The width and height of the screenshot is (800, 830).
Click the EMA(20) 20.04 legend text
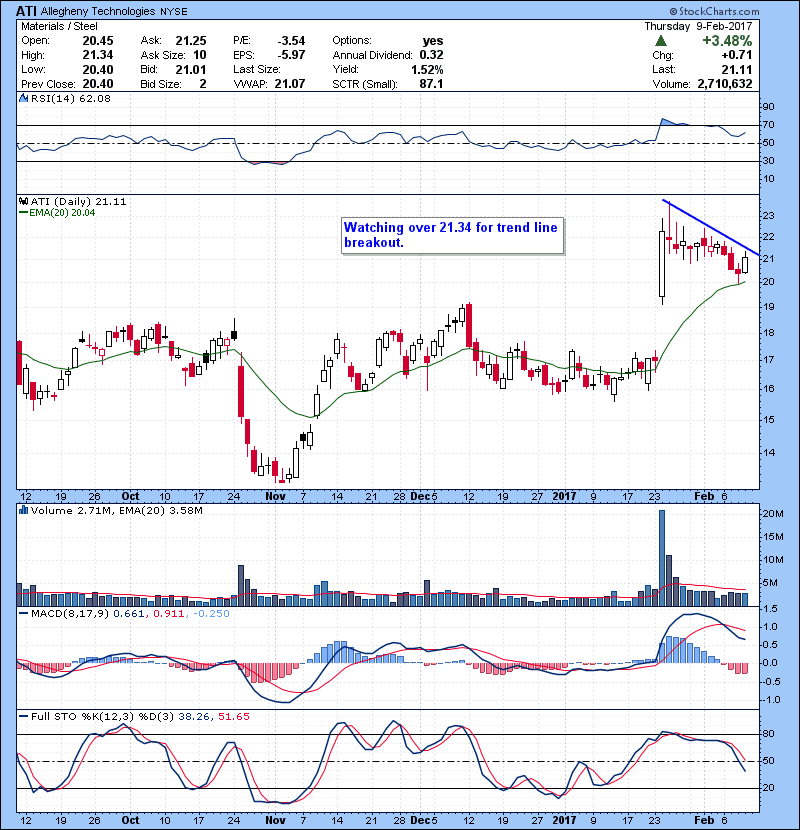tap(62, 213)
